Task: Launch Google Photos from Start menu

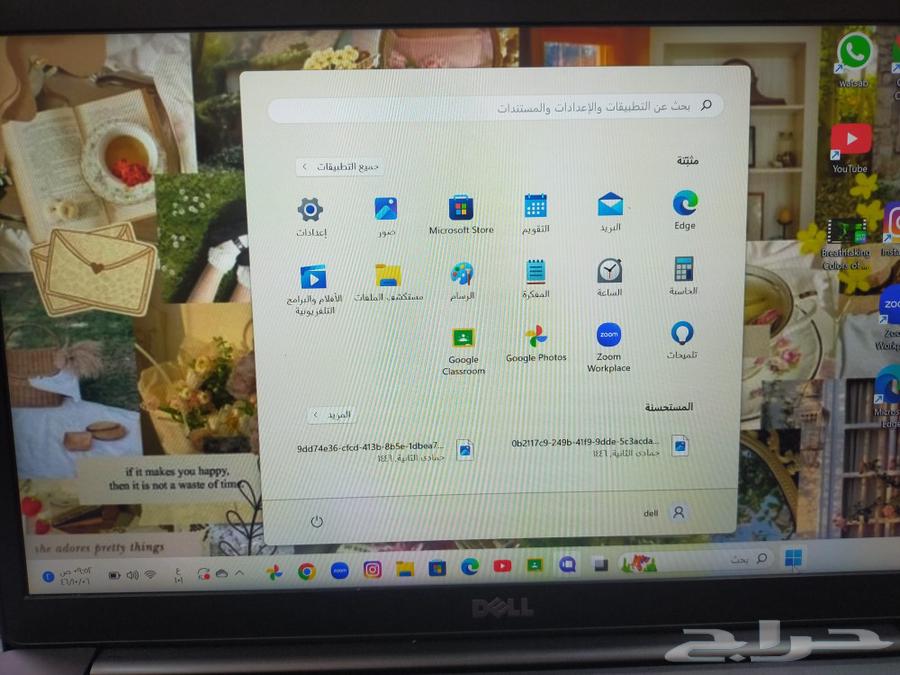Action: (536, 343)
